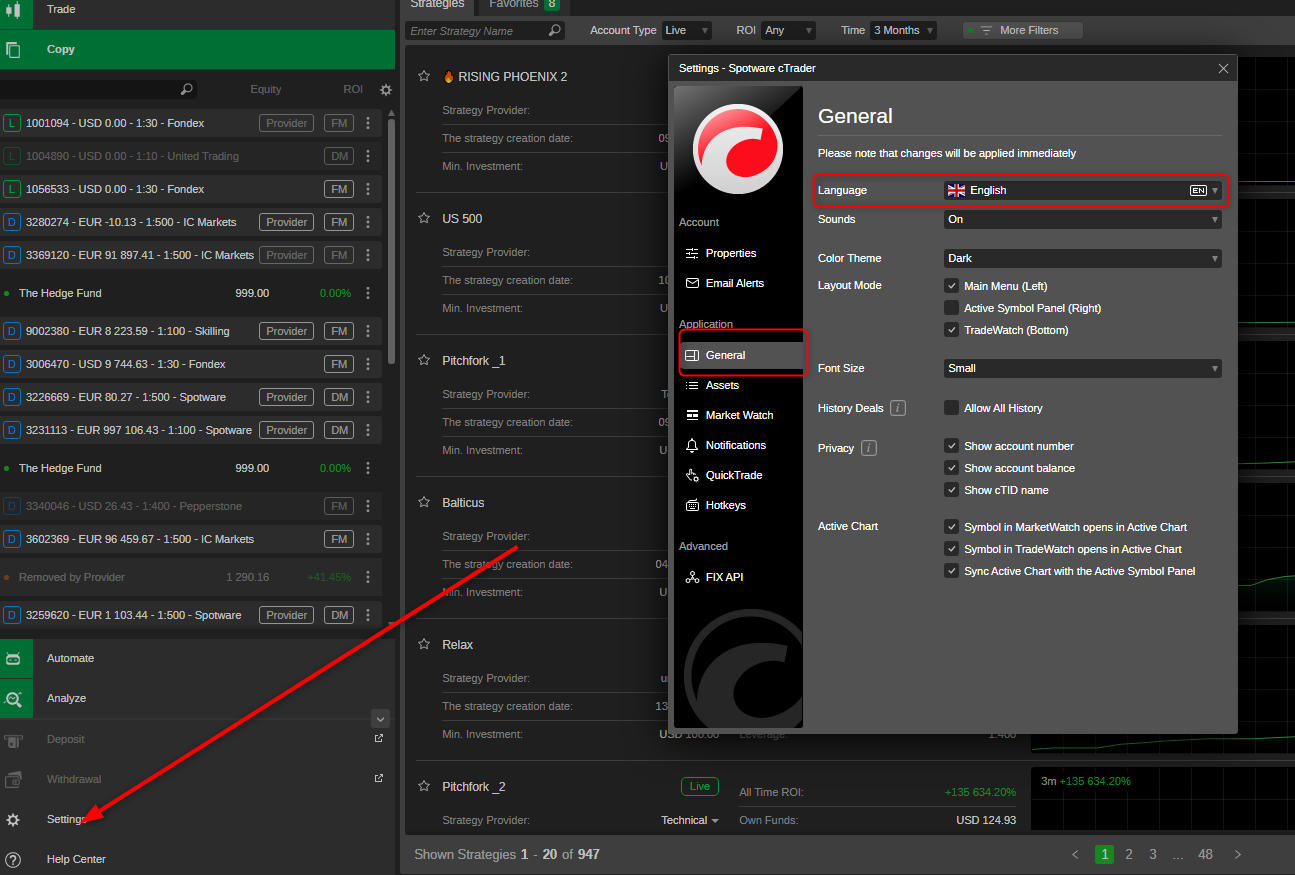Open the Trade section candlestick icon
This screenshot has height=875, width=1295.
[13, 10]
